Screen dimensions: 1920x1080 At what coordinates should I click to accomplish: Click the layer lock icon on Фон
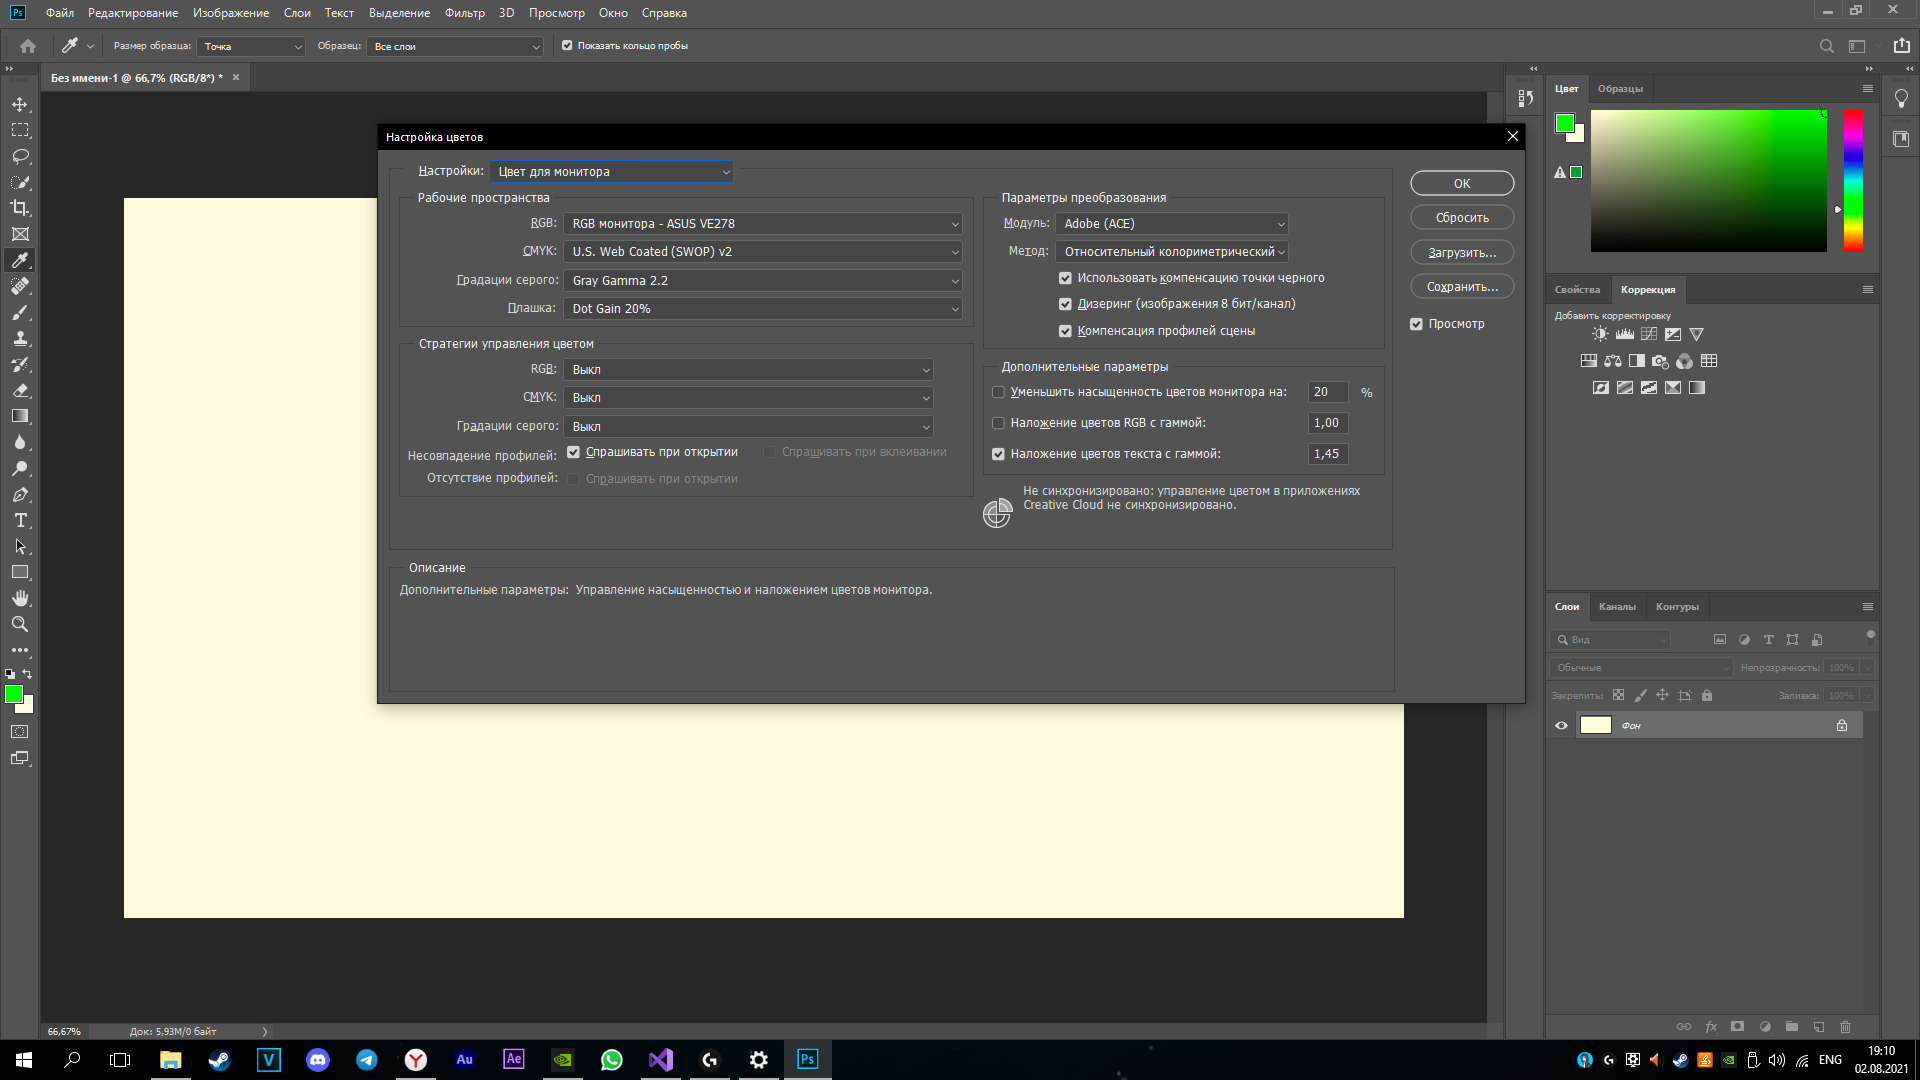click(x=1842, y=725)
